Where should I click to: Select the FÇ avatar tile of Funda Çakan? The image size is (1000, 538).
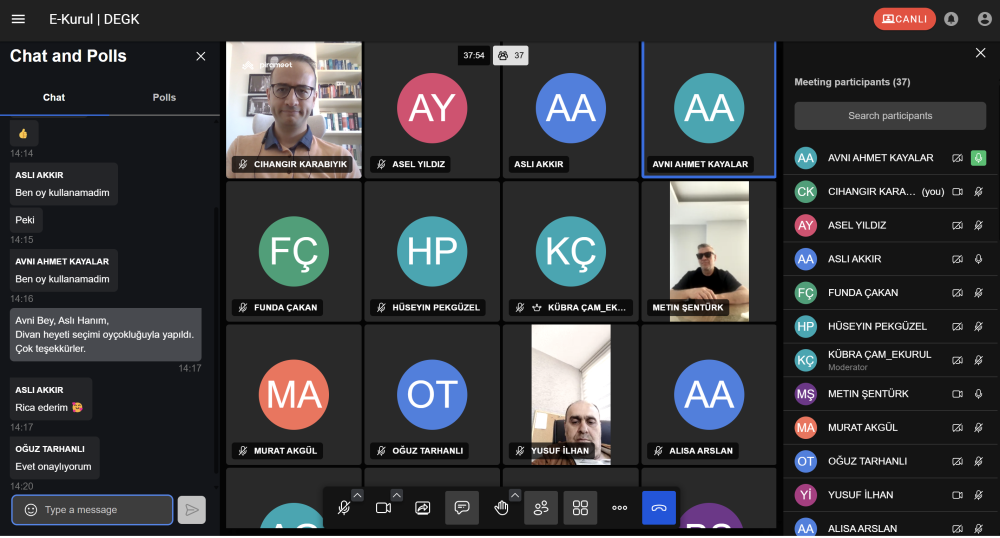(294, 251)
